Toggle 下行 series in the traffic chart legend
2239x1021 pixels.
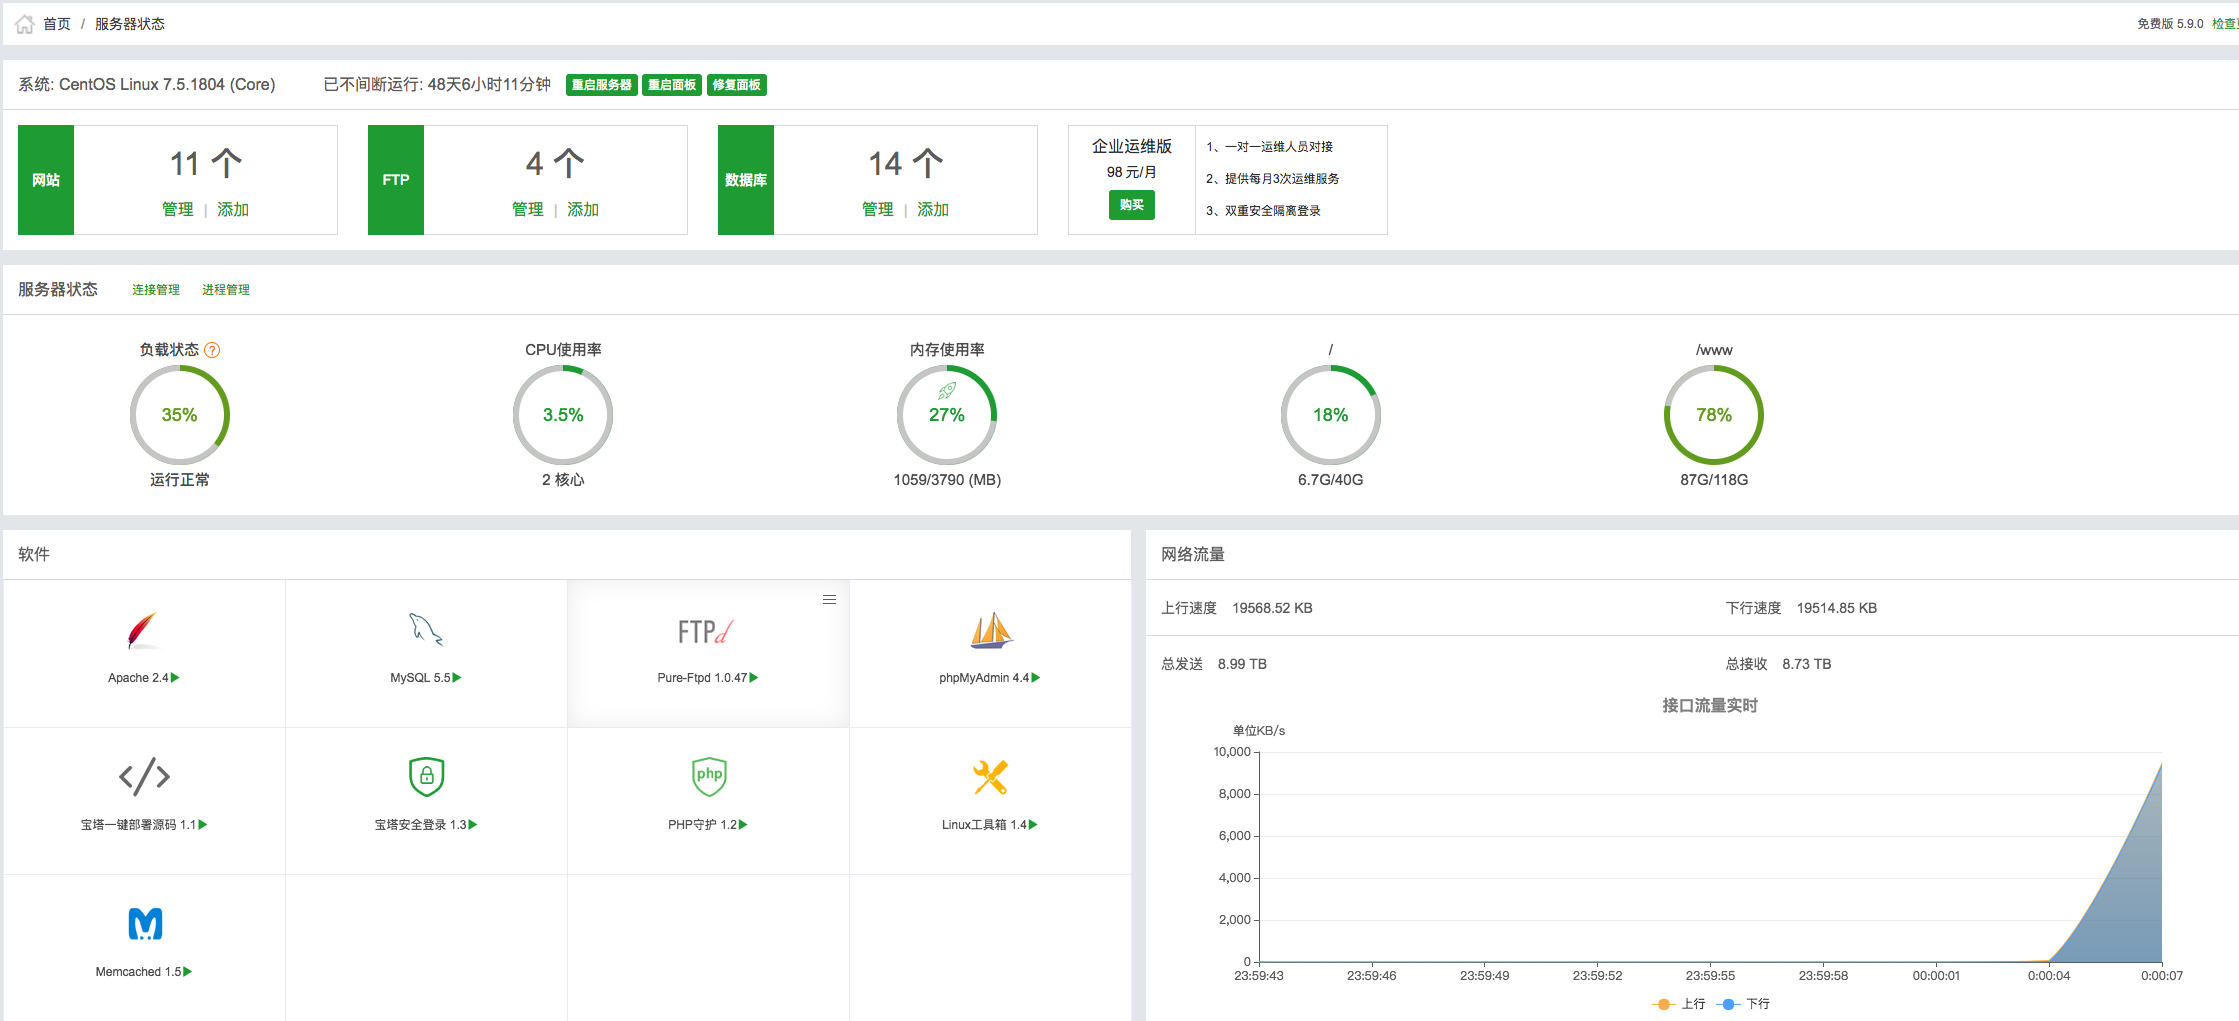(1746, 1003)
